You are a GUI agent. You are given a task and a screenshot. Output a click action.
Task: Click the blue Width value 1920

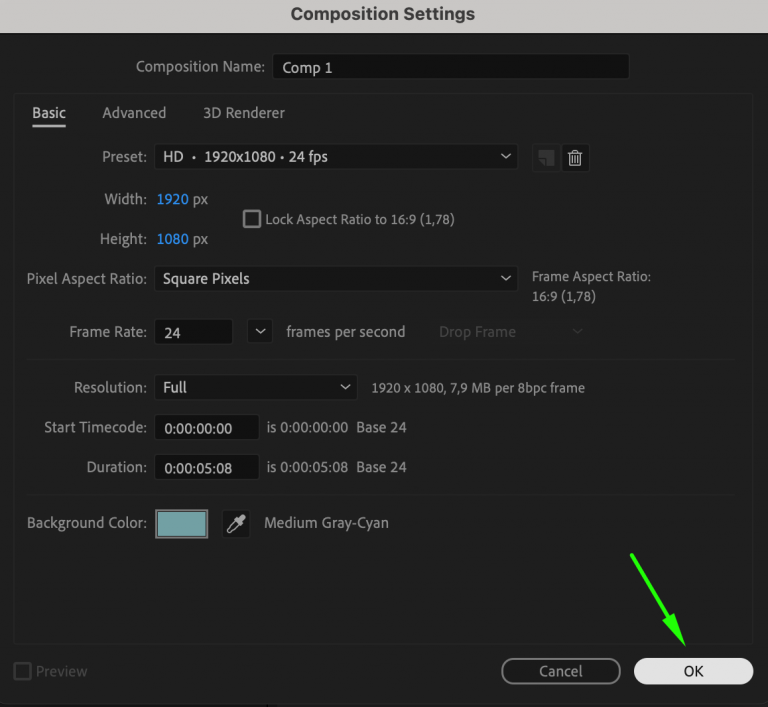[x=172, y=199]
